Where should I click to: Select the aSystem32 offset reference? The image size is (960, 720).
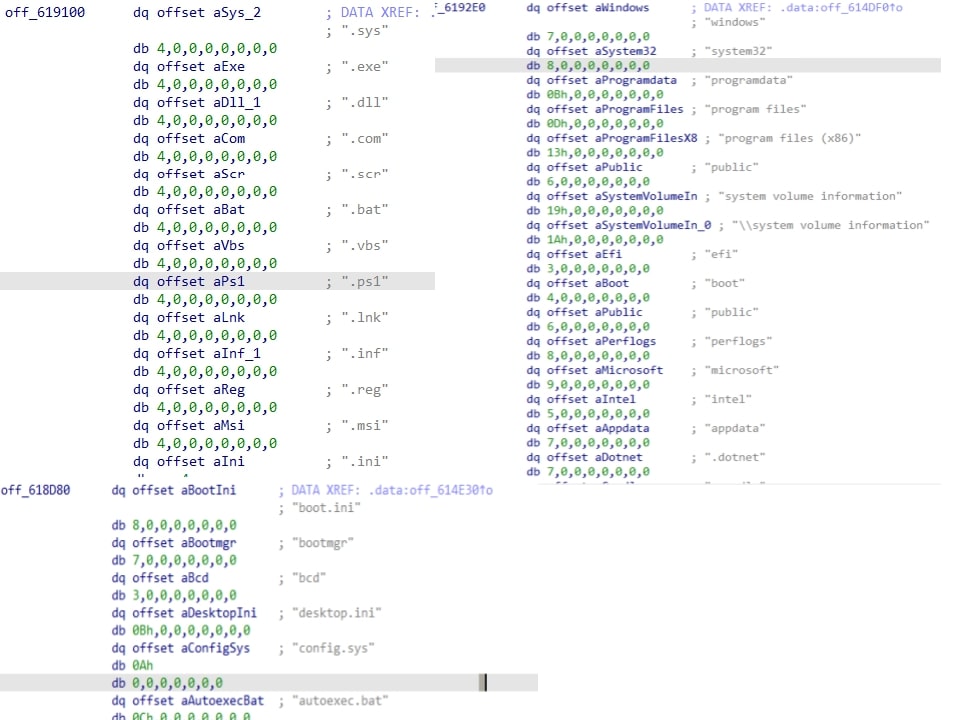point(628,51)
